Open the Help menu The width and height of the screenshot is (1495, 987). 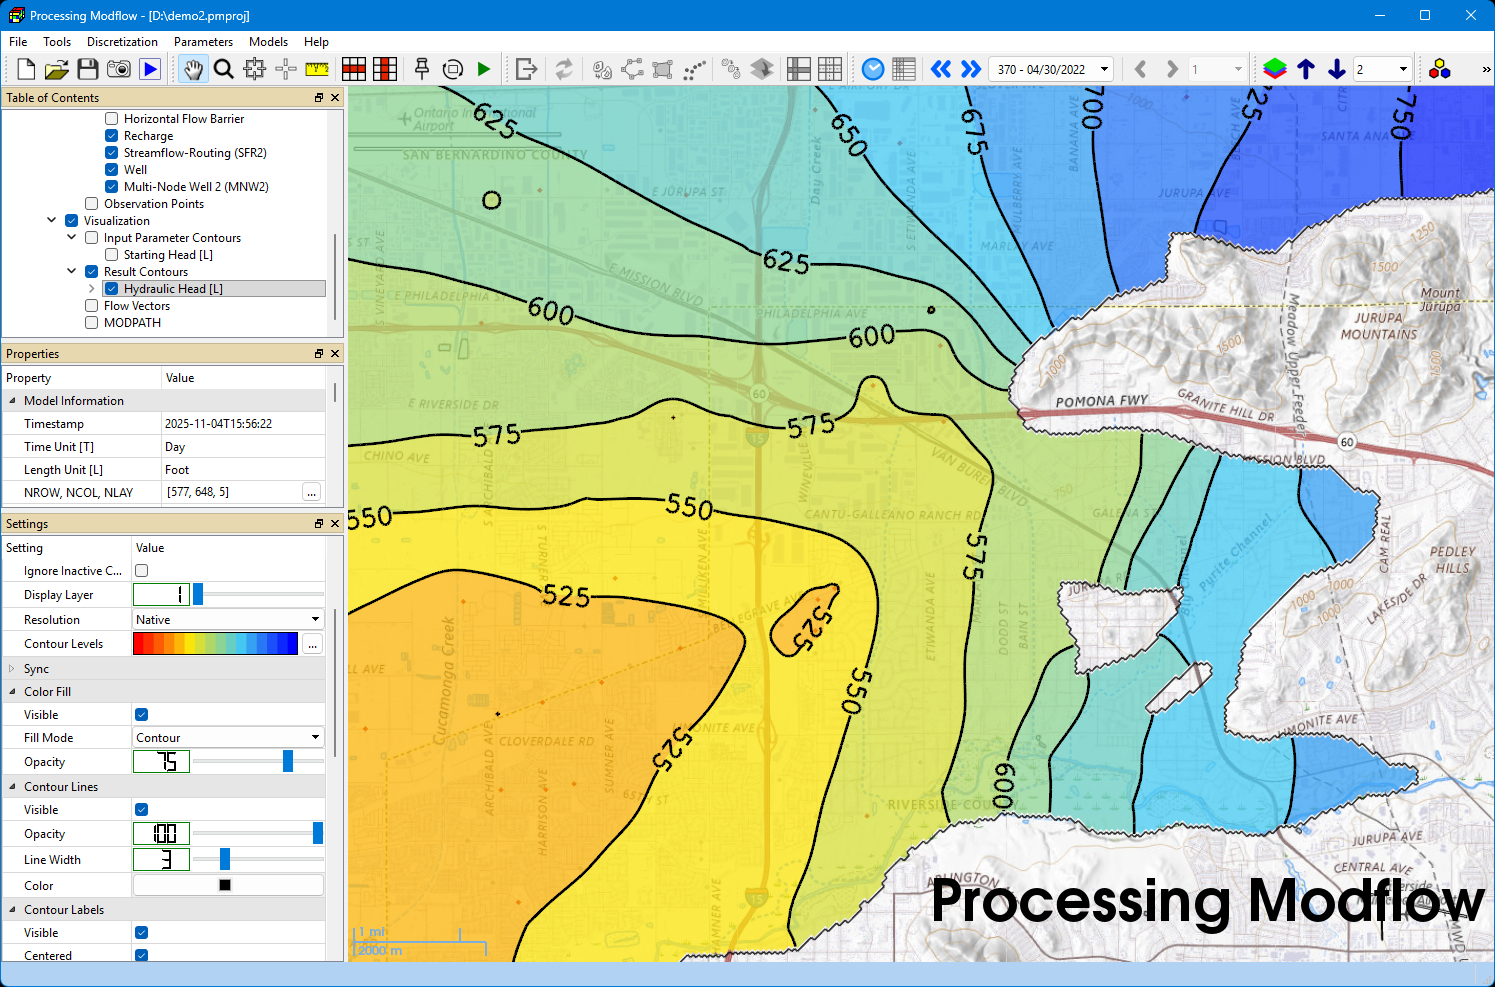(316, 42)
